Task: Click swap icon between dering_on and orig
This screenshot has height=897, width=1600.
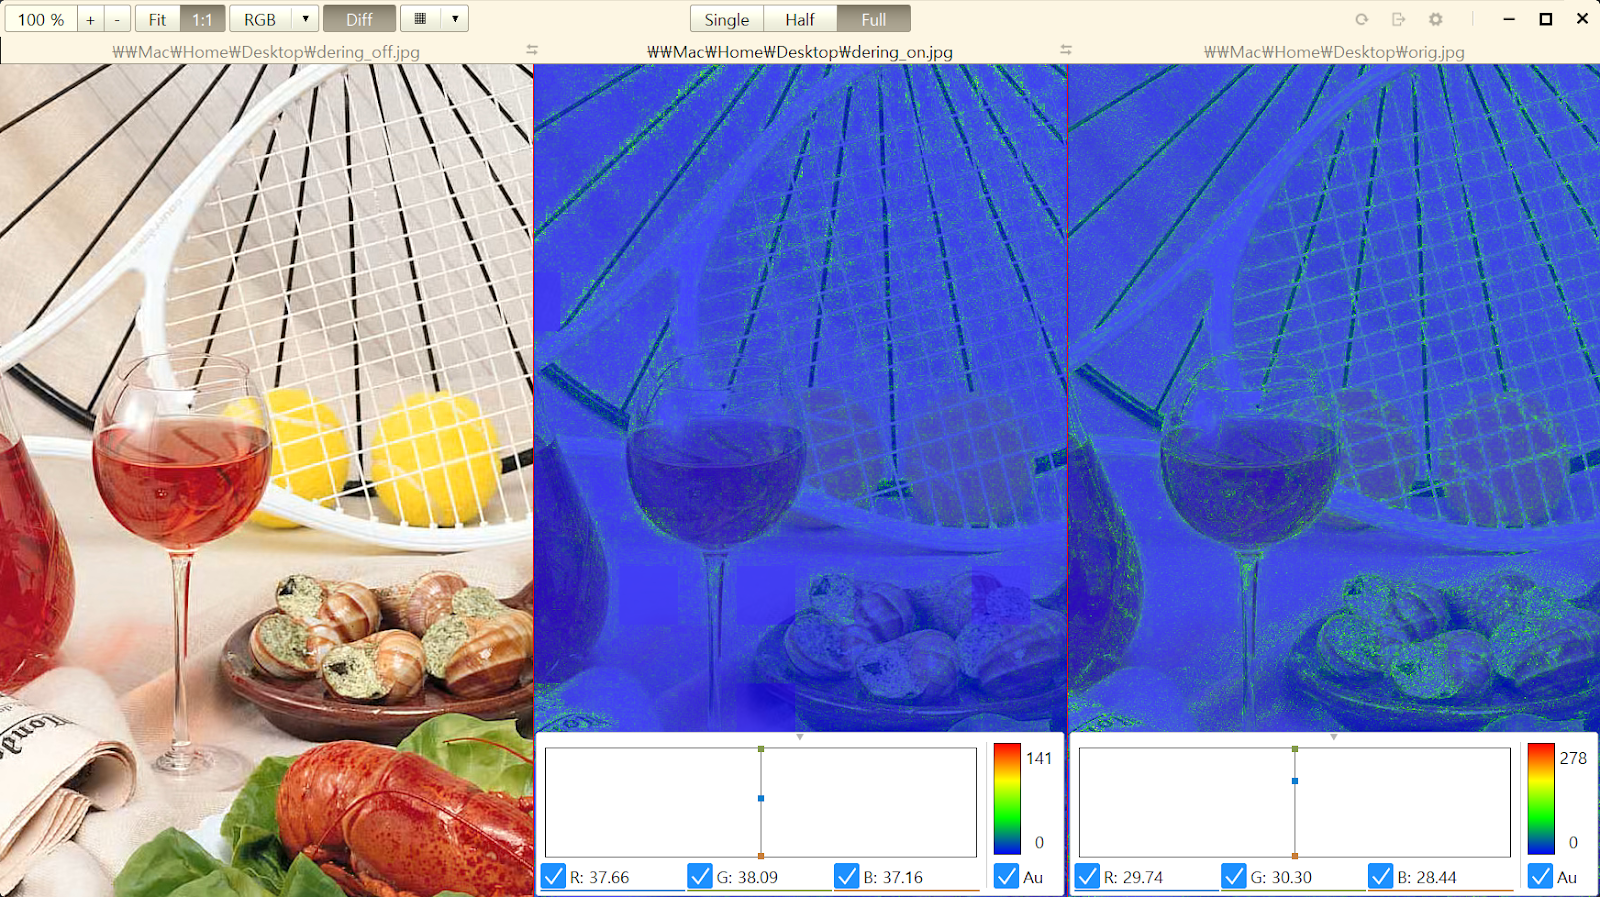Action: (1066, 50)
